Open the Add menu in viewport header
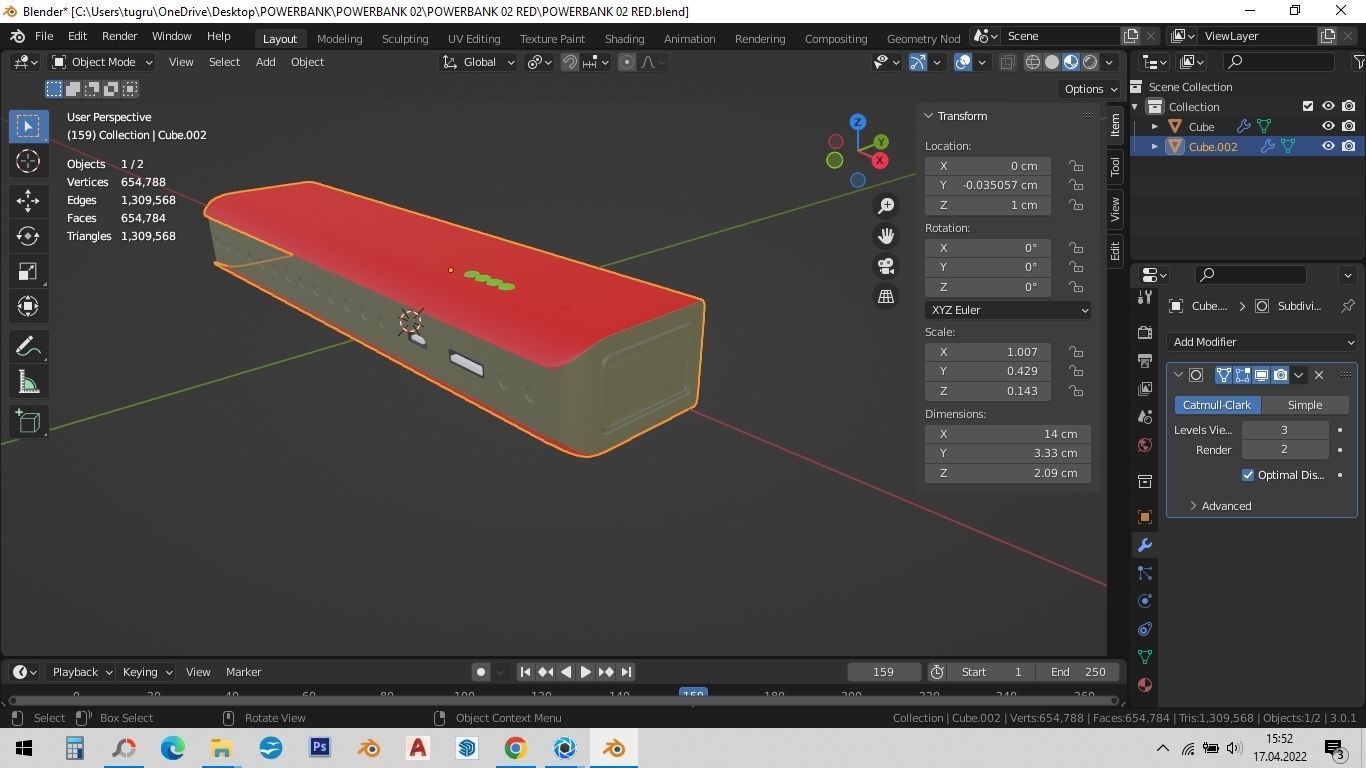This screenshot has height=768, width=1366. [265, 62]
